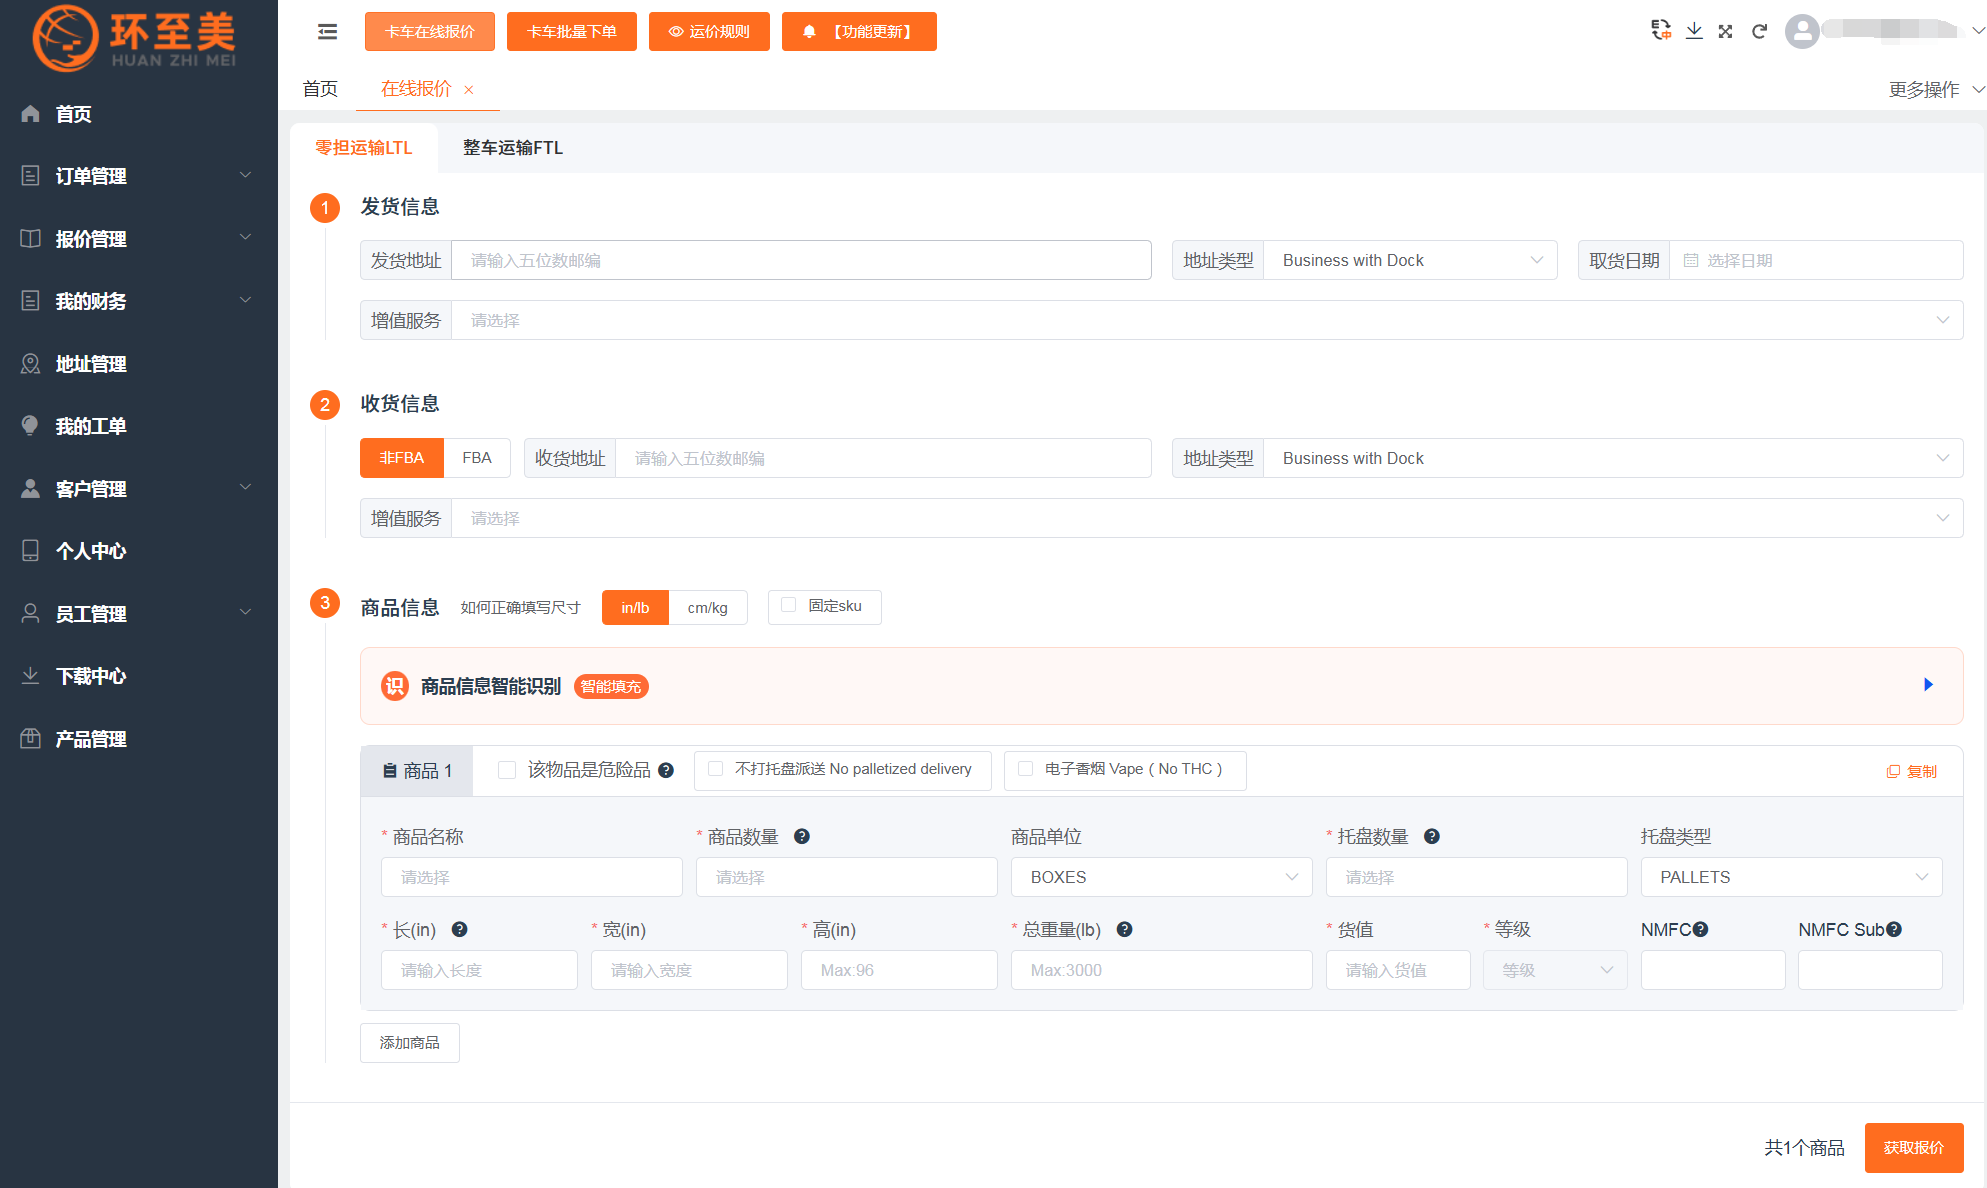Image resolution: width=1987 pixels, height=1188 pixels.
Task: Open 地址管理 in the sidebar
Action: pyautogui.click(x=138, y=364)
